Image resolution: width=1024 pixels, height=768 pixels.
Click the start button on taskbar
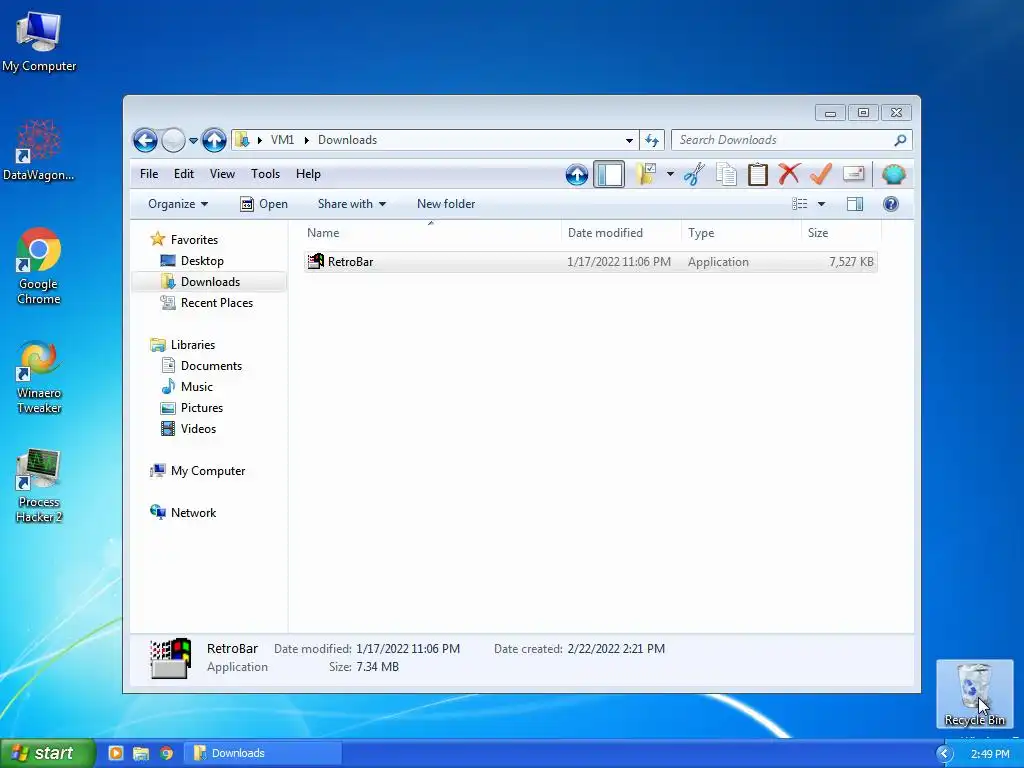click(47, 753)
